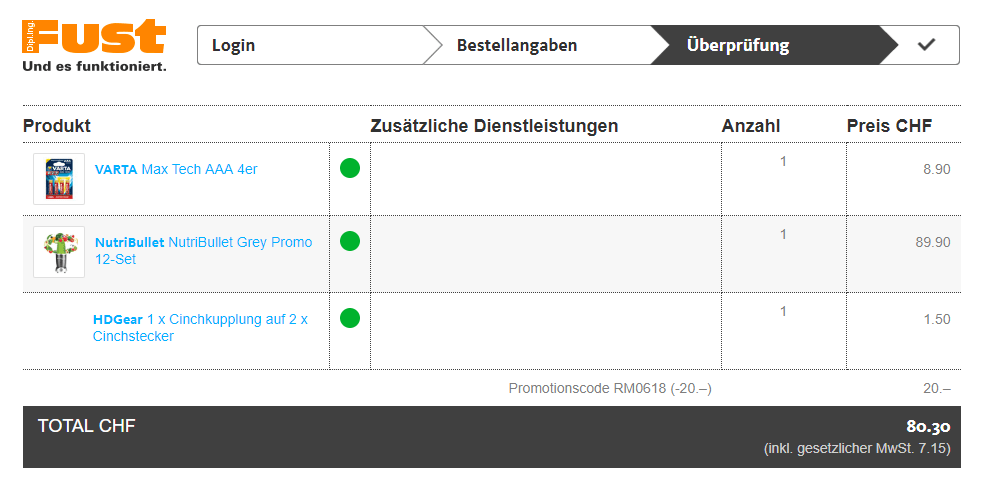Click quantity value for VARTA batteries
The width and height of the screenshot is (982, 483).
click(783, 161)
